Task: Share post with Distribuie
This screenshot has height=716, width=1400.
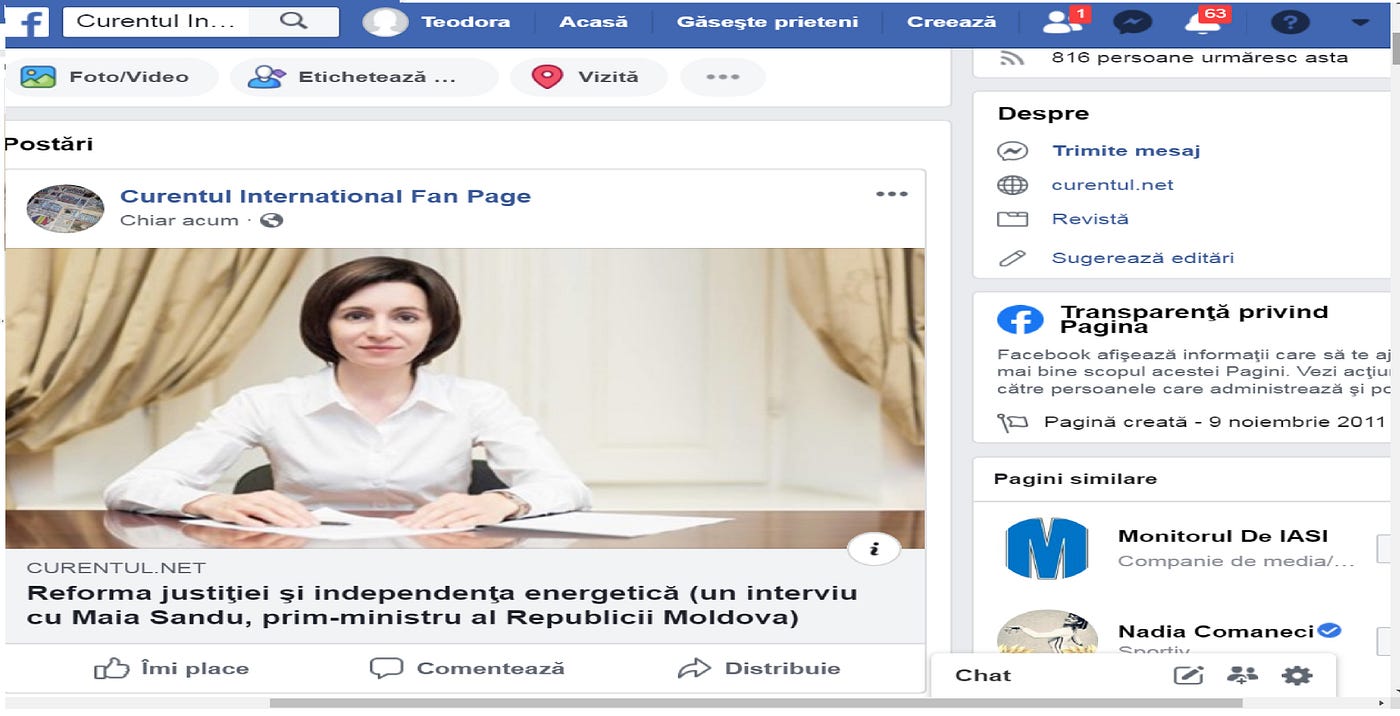Action: click(x=758, y=668)
